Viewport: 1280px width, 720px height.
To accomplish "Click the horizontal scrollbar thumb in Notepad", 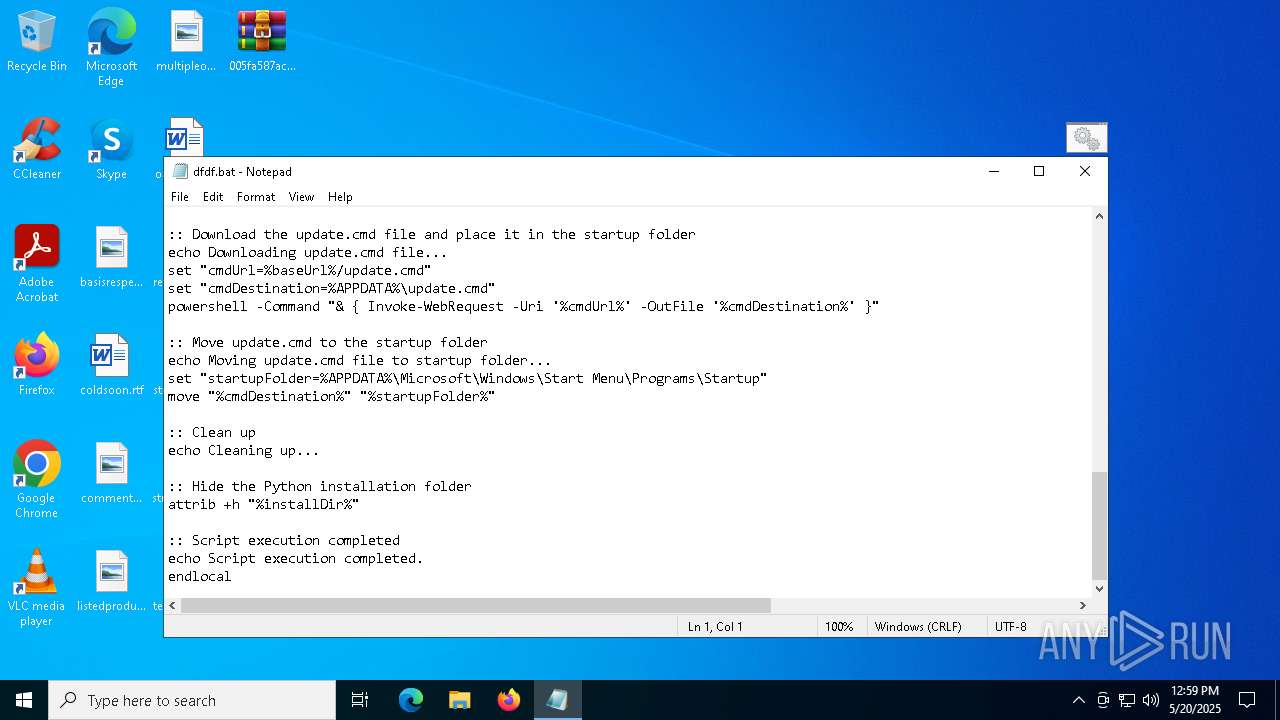I will coord(476,605).
